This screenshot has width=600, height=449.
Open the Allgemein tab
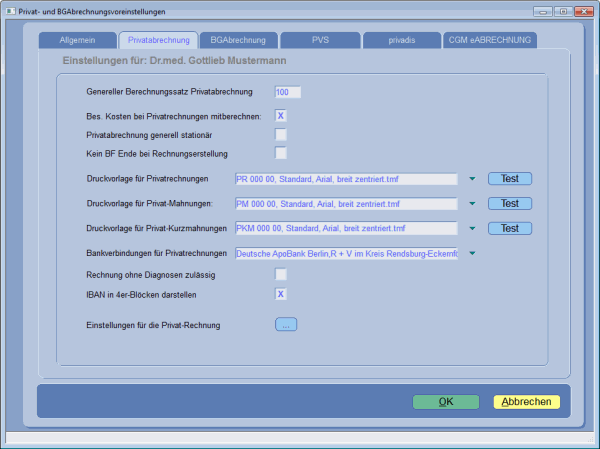pyautogui.click(x=77, y=41)
